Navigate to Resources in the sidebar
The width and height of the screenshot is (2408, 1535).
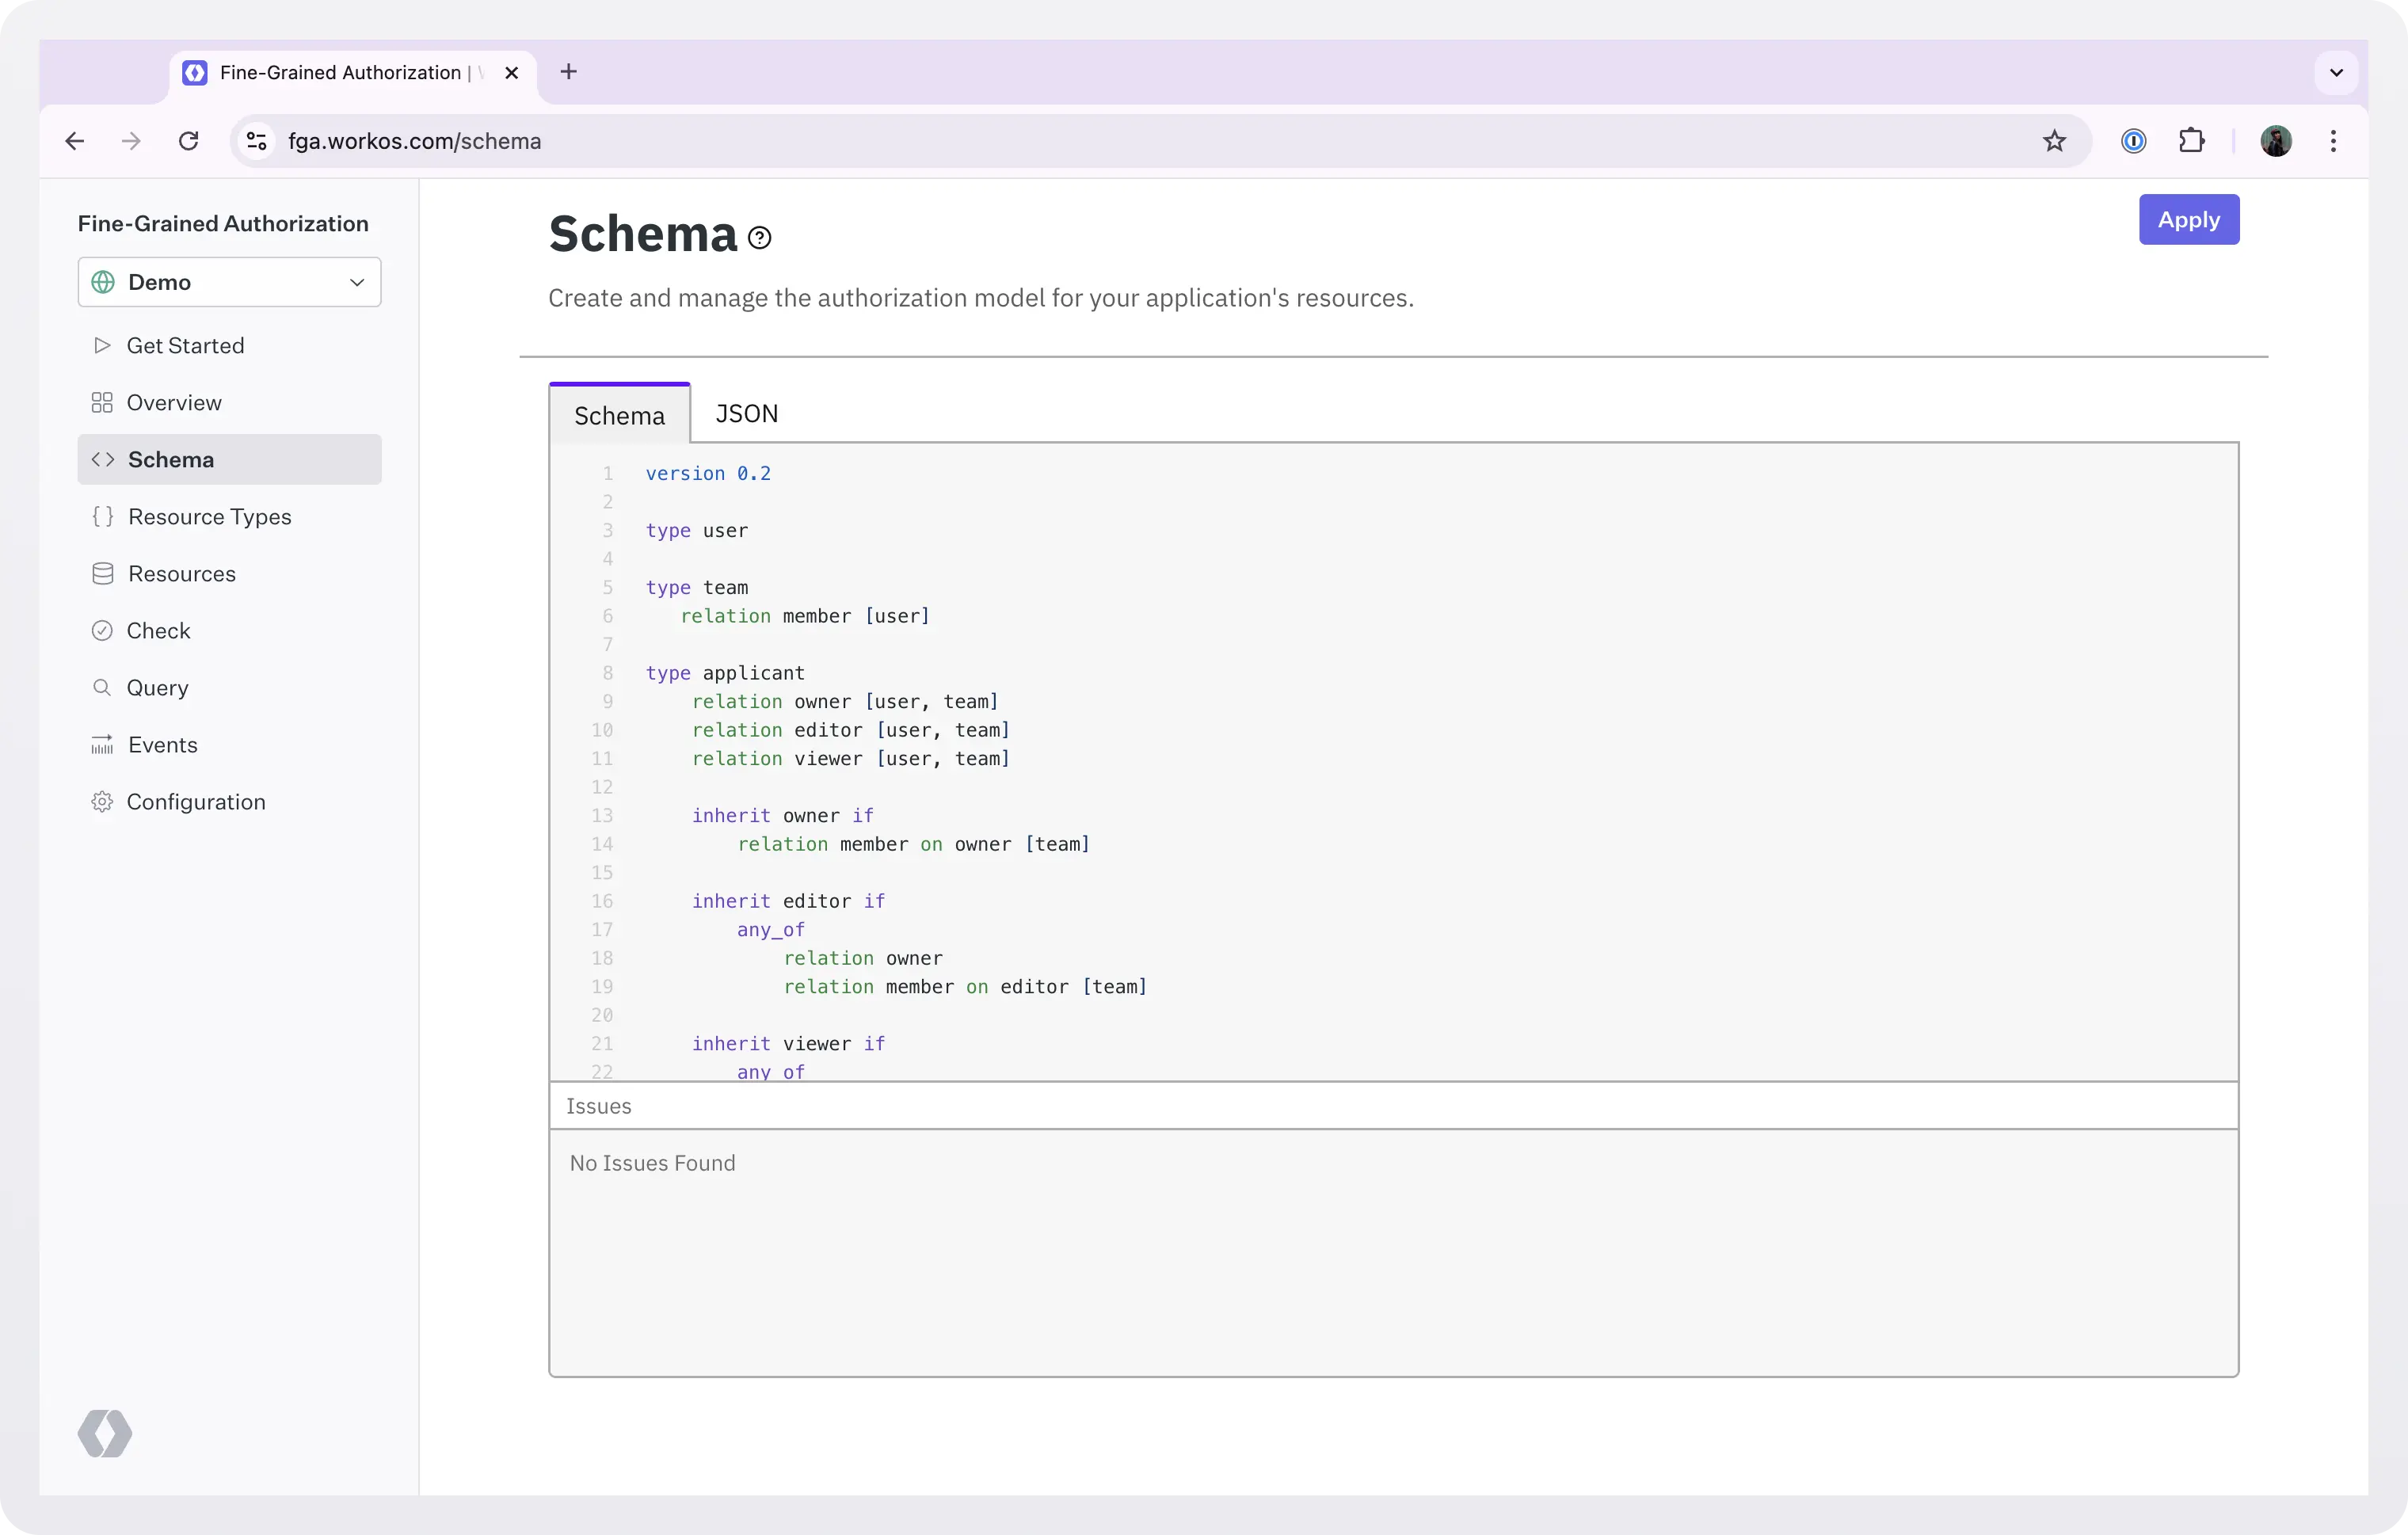229,574
